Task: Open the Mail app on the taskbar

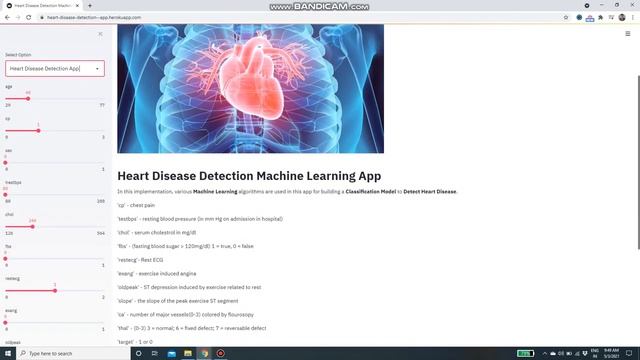Action: tap(171, 353)
